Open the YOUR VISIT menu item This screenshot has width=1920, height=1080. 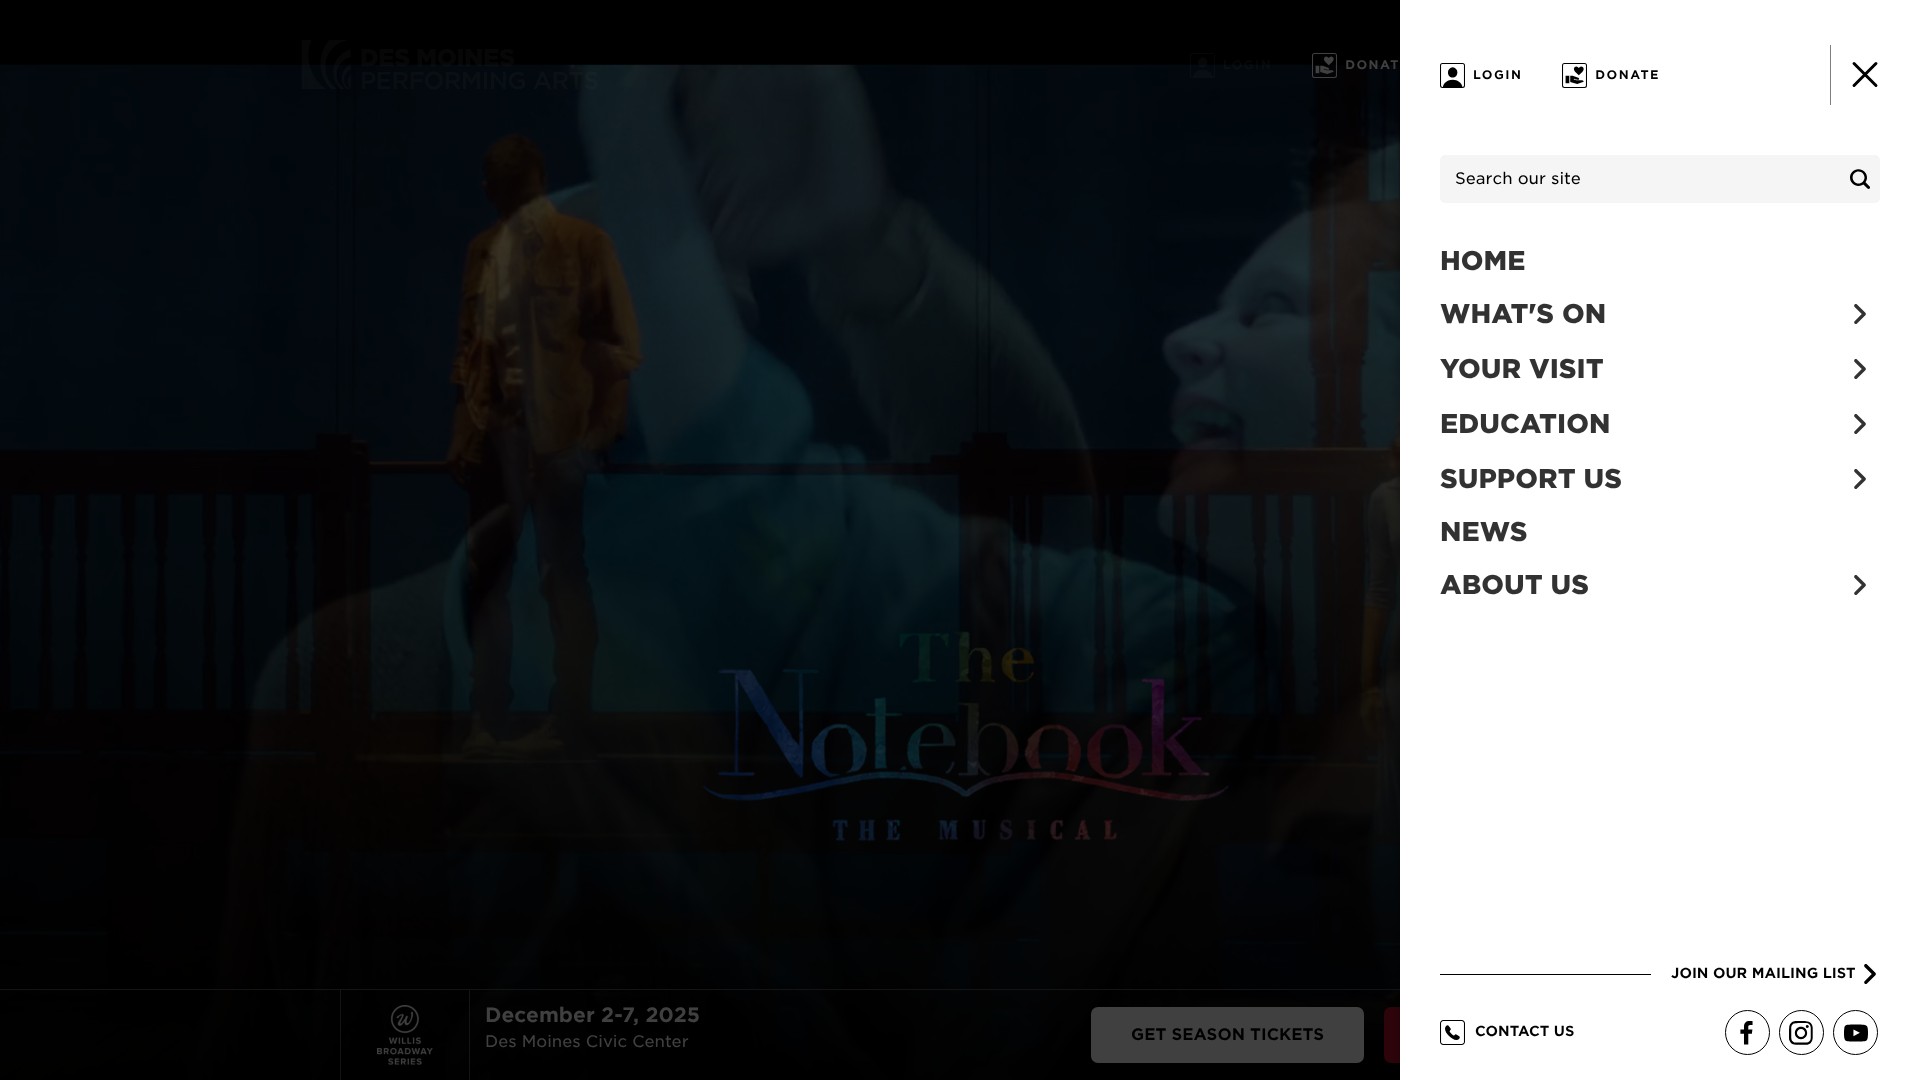click(x=1521, y=369)
